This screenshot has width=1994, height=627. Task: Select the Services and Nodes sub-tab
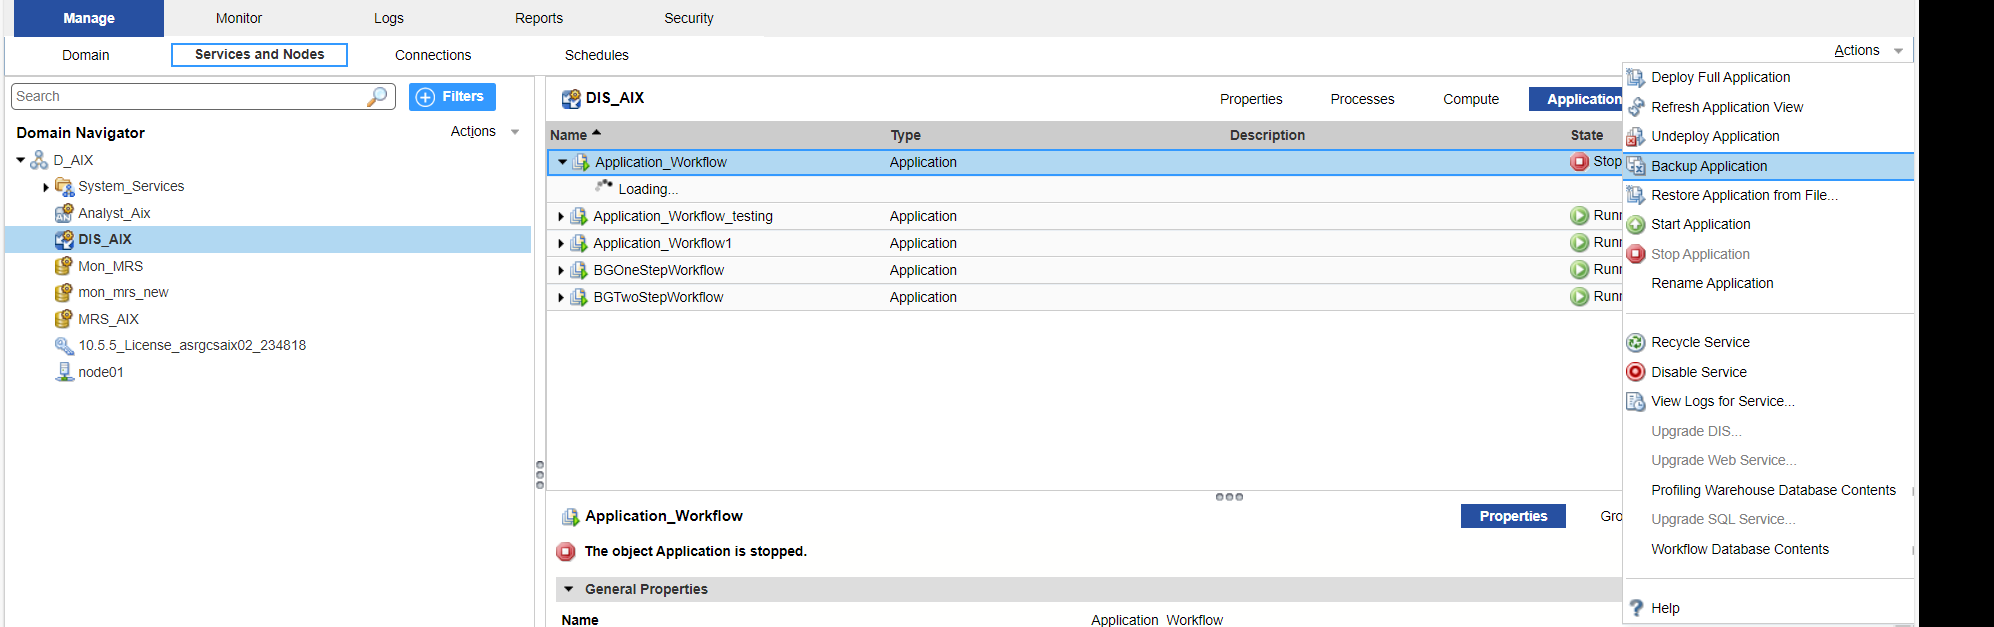(259, 55)
